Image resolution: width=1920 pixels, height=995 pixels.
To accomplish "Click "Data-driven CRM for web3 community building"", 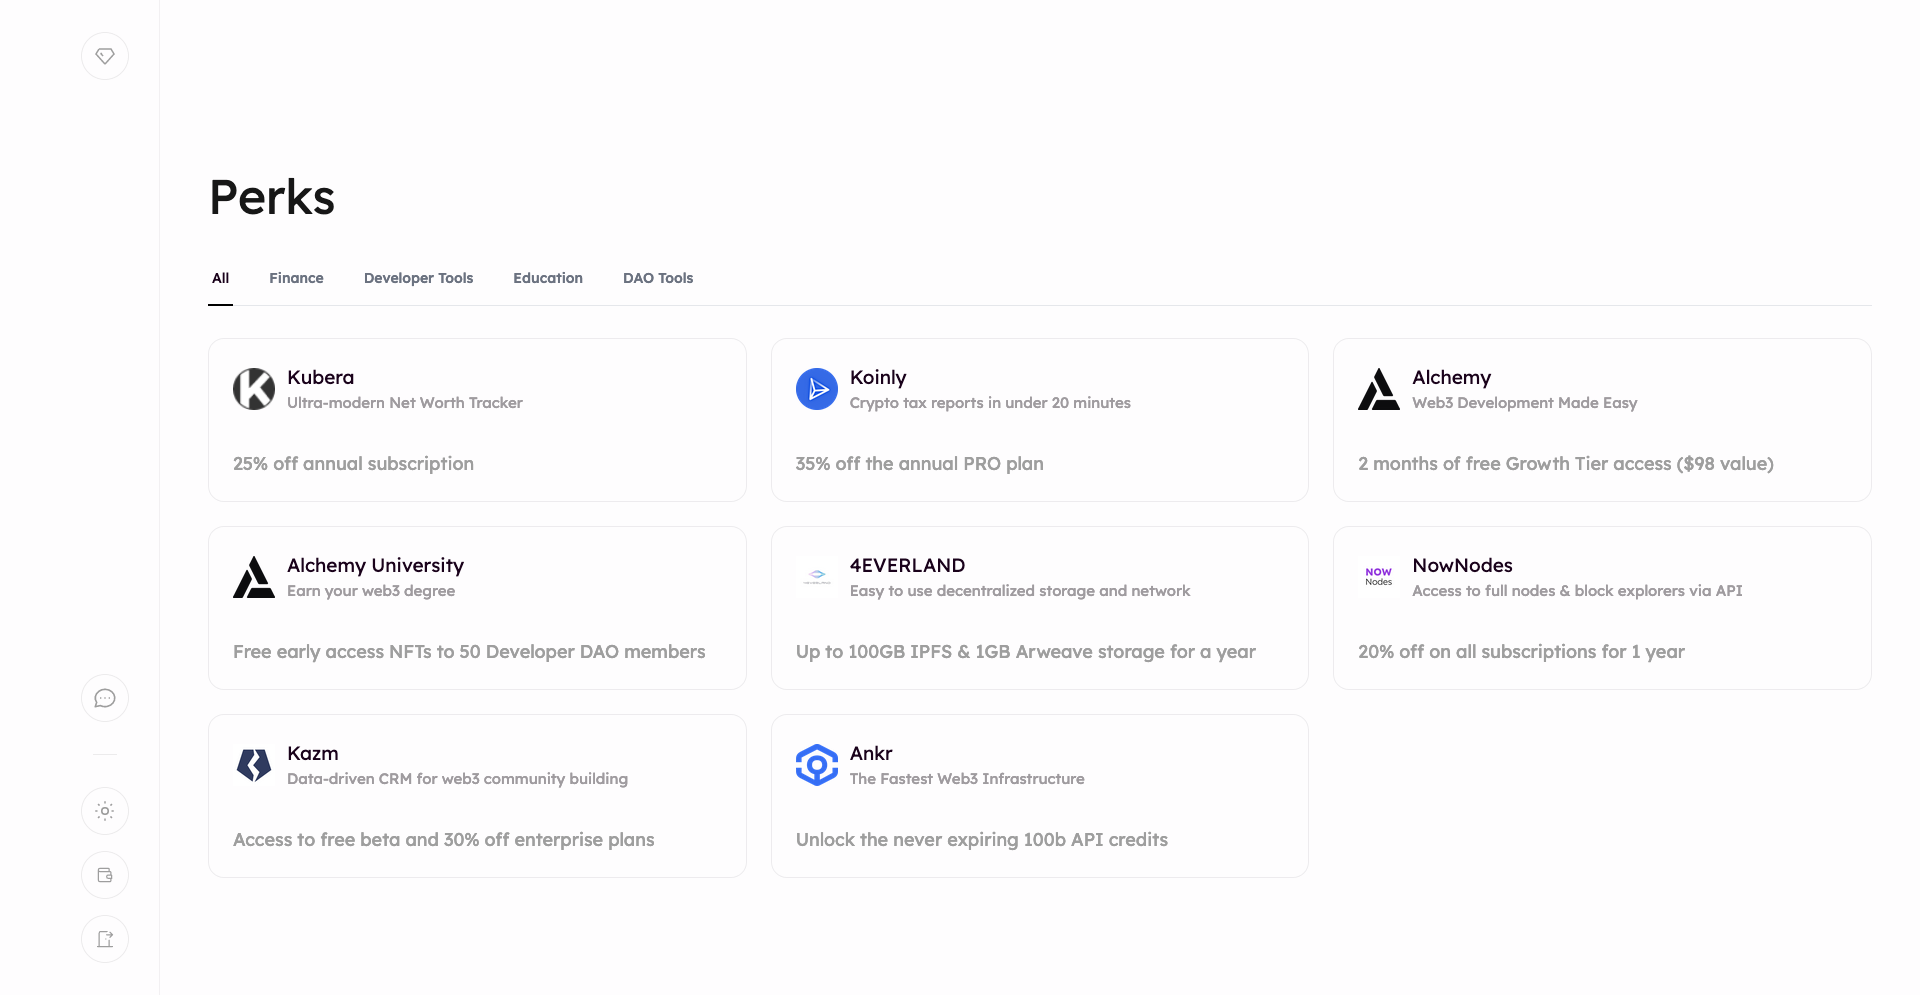I will [457, 779].
